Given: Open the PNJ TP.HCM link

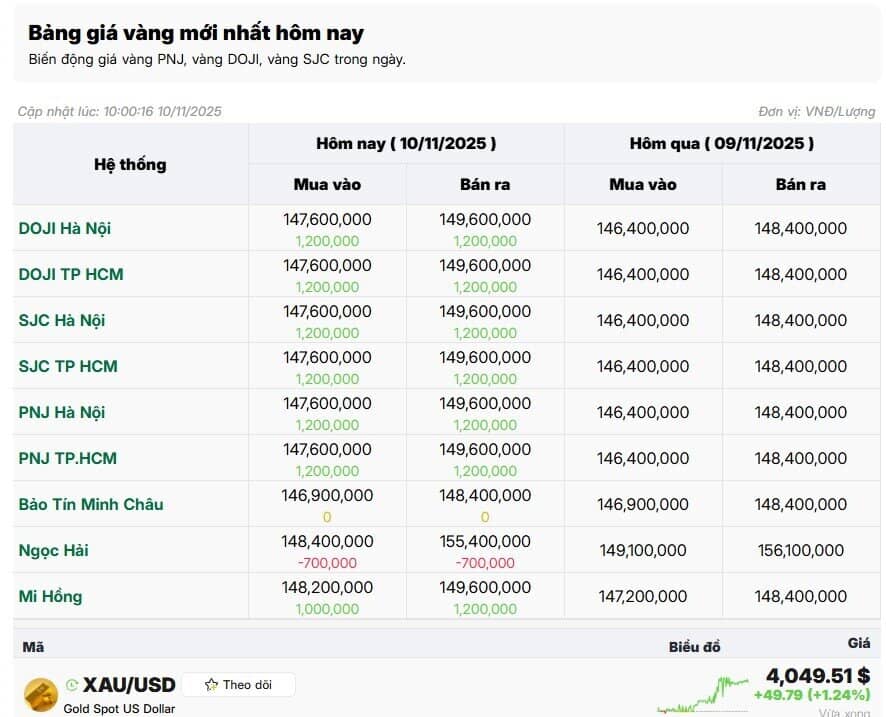Looking at the screenshot, I should (68, 458).
